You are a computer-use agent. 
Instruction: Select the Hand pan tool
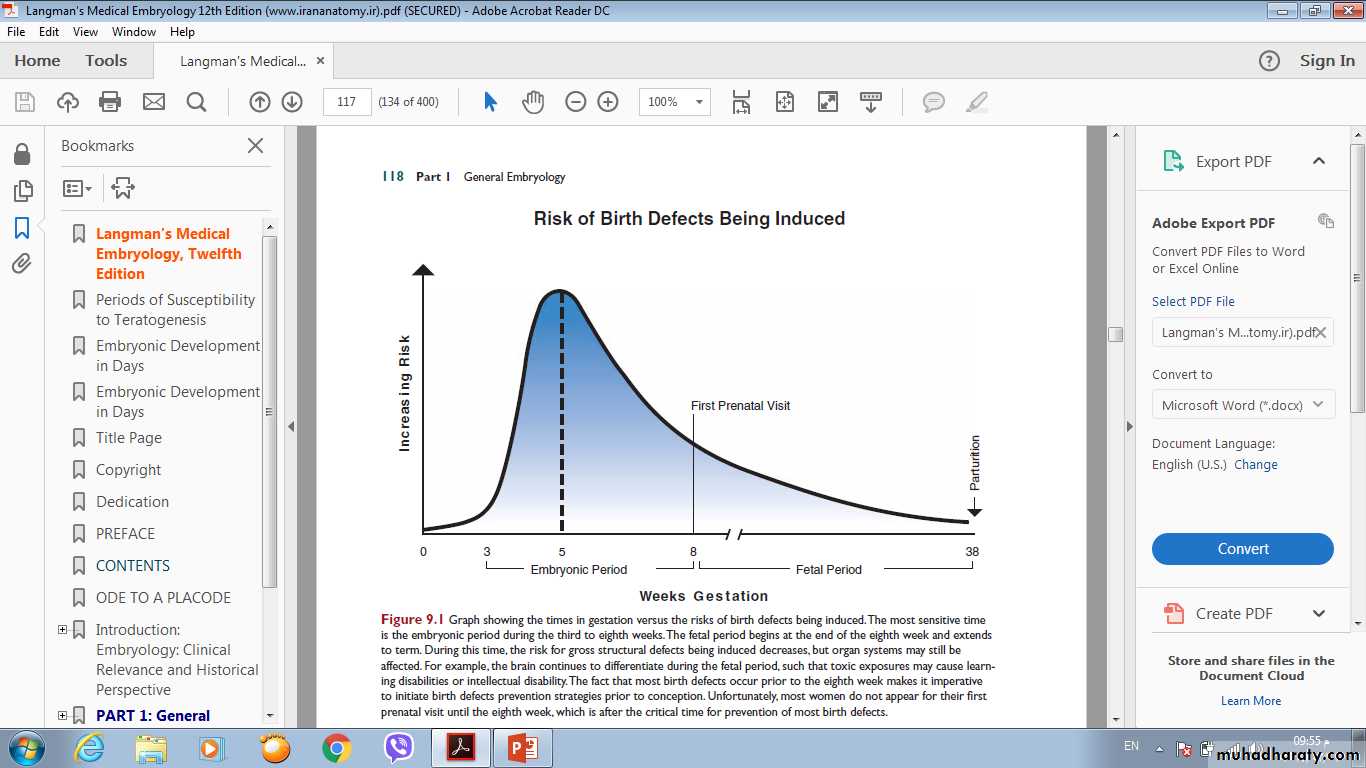click(533, 102)
